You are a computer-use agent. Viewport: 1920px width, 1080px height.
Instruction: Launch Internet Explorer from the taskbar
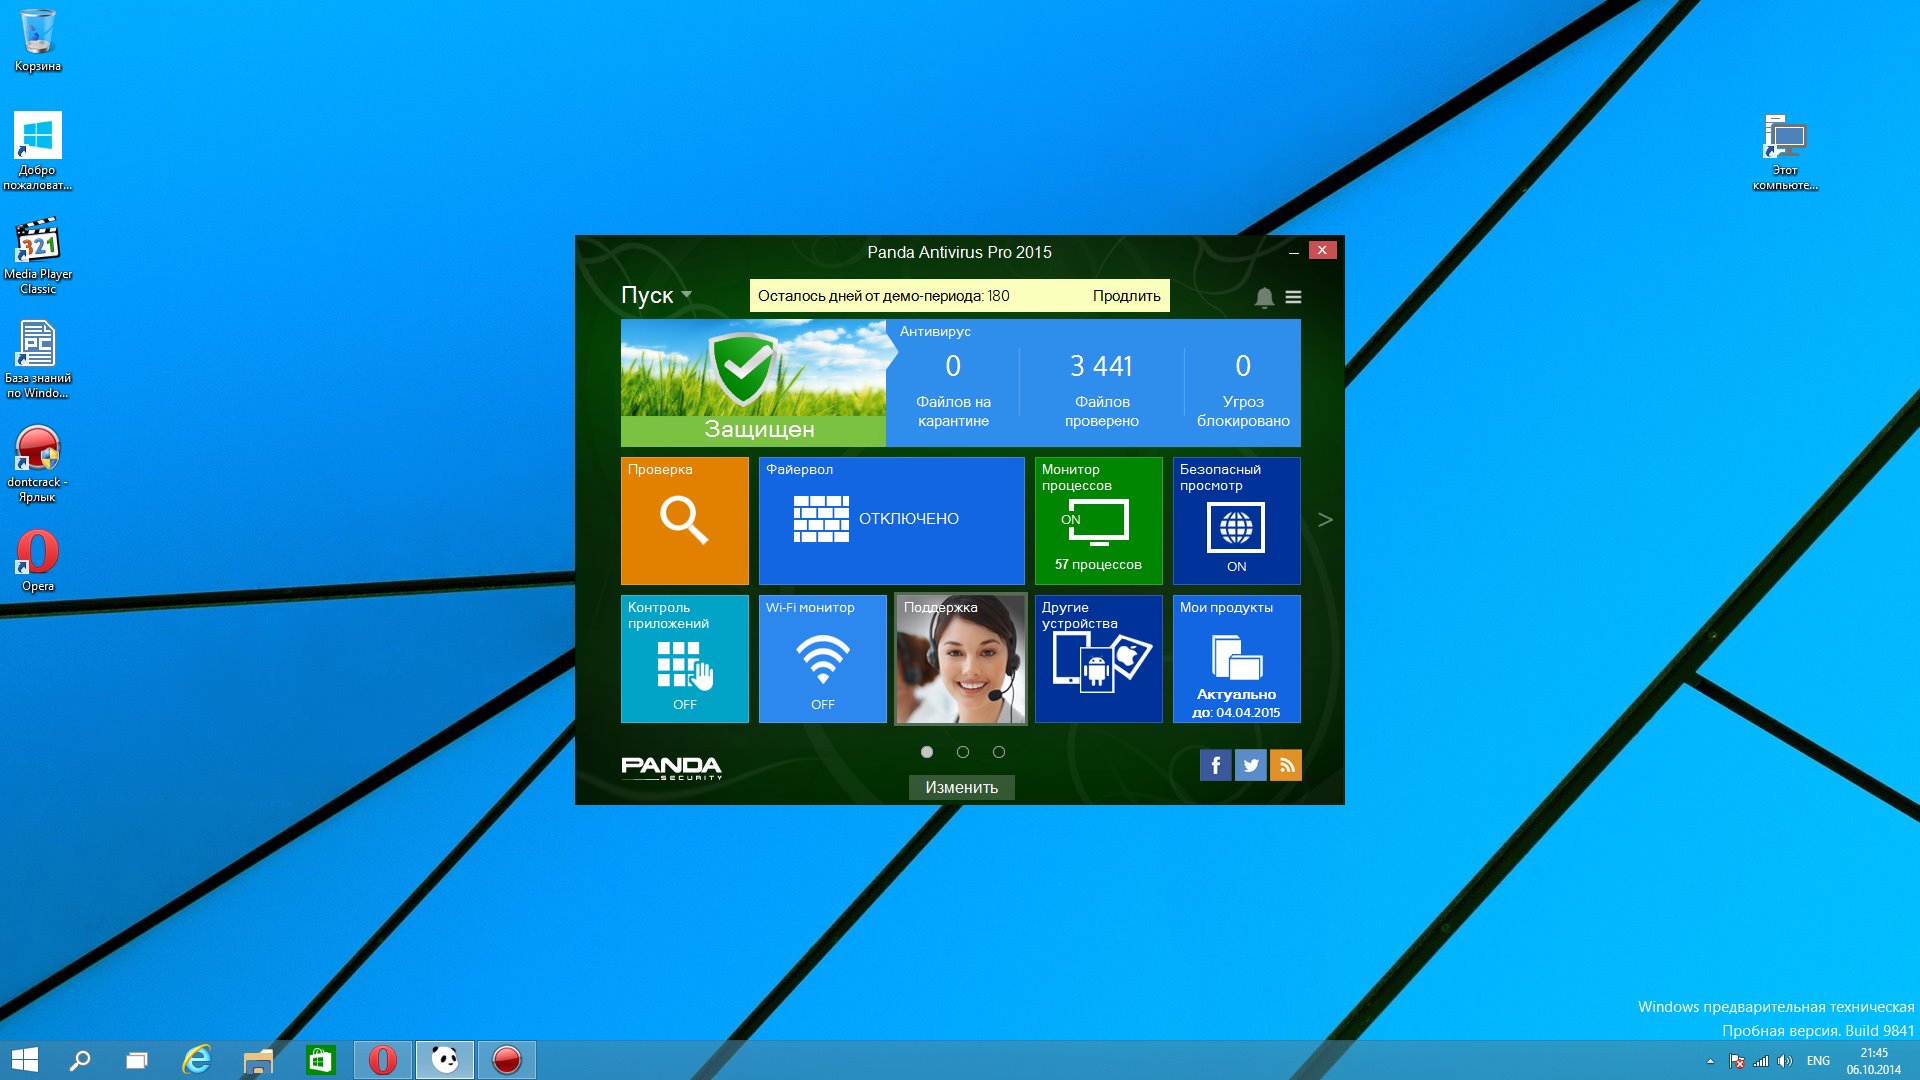point(197,1060)
